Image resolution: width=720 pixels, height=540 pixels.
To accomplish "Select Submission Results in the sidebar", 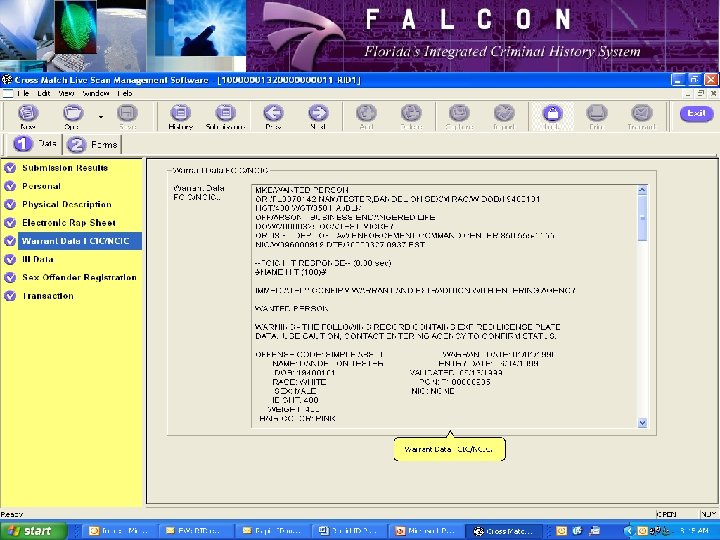I will point(65,168).
